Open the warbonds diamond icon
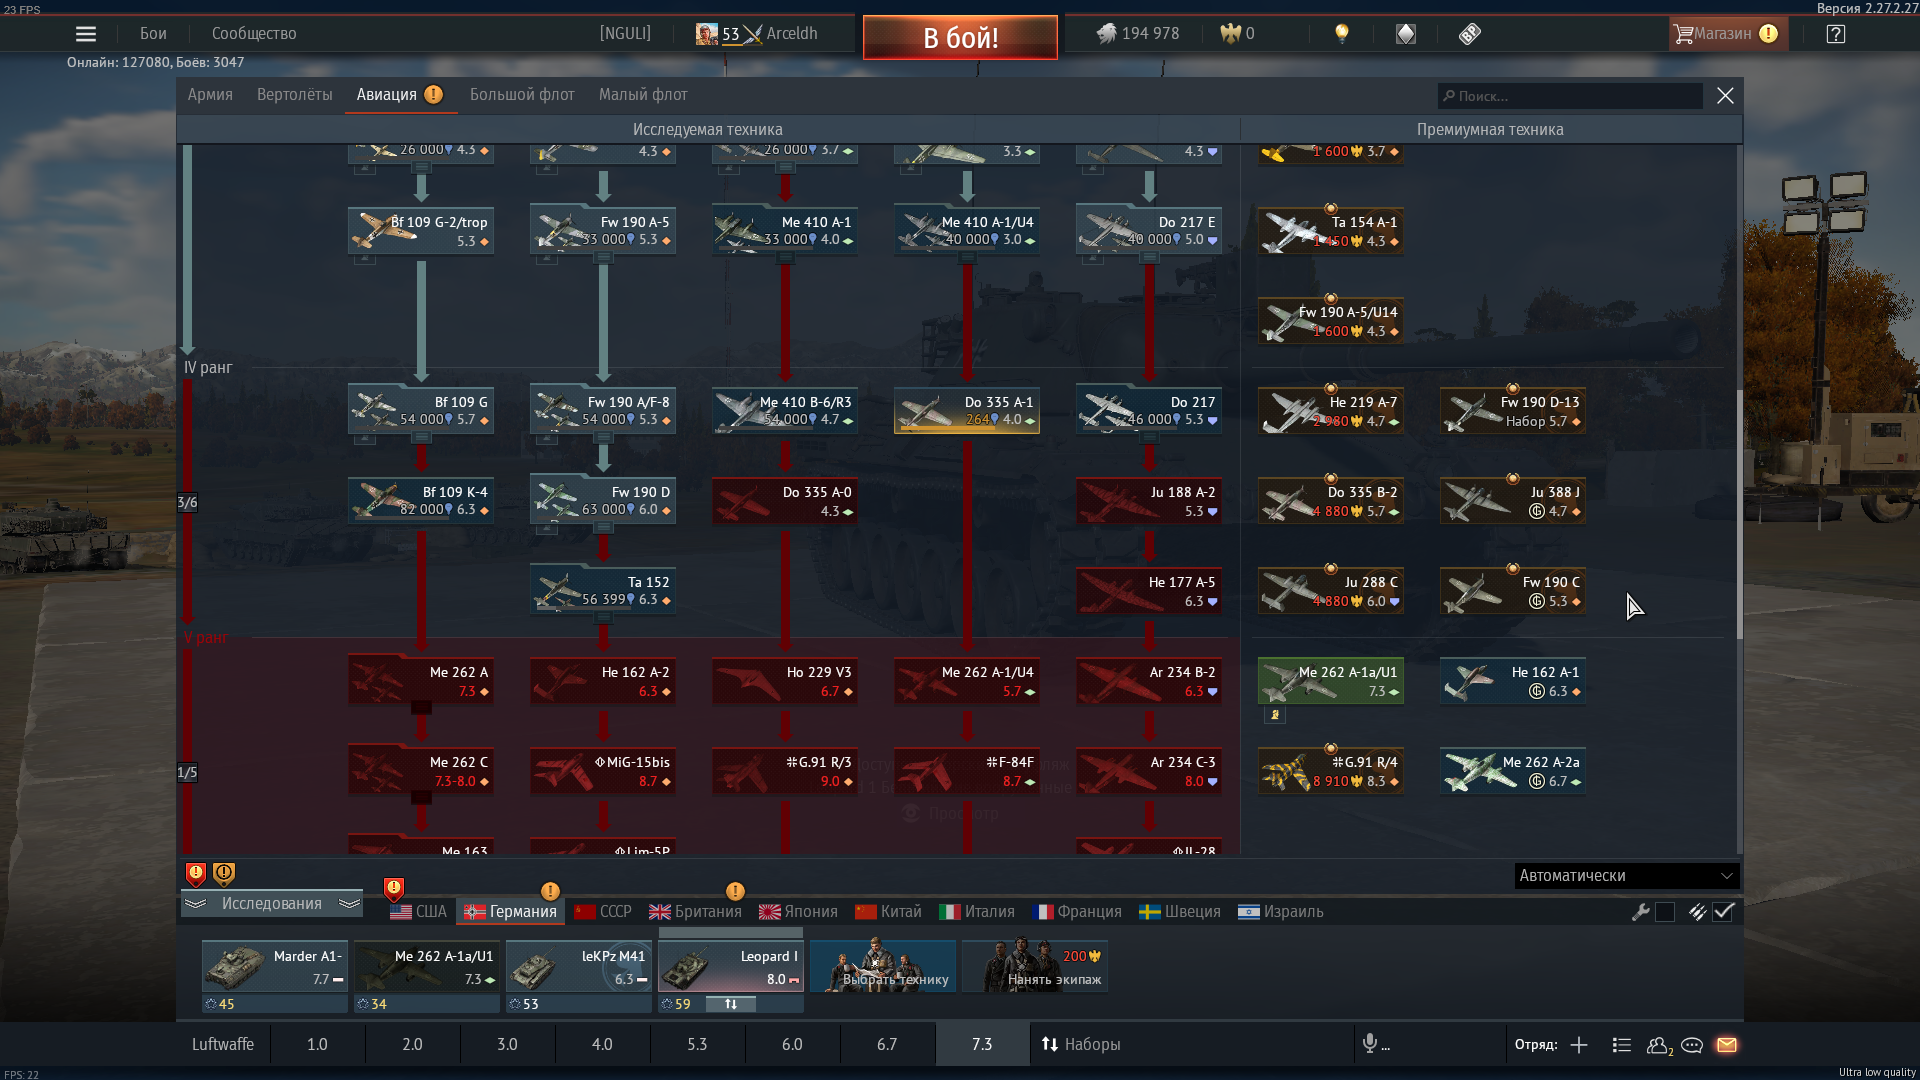Viewport: 1920px width, 1080px height. [1406, 34]
